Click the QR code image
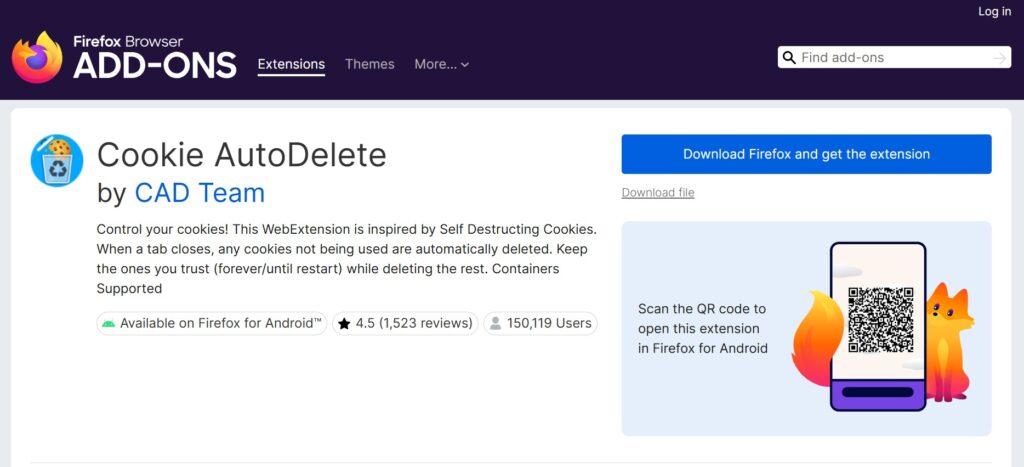 pos(880,320)
